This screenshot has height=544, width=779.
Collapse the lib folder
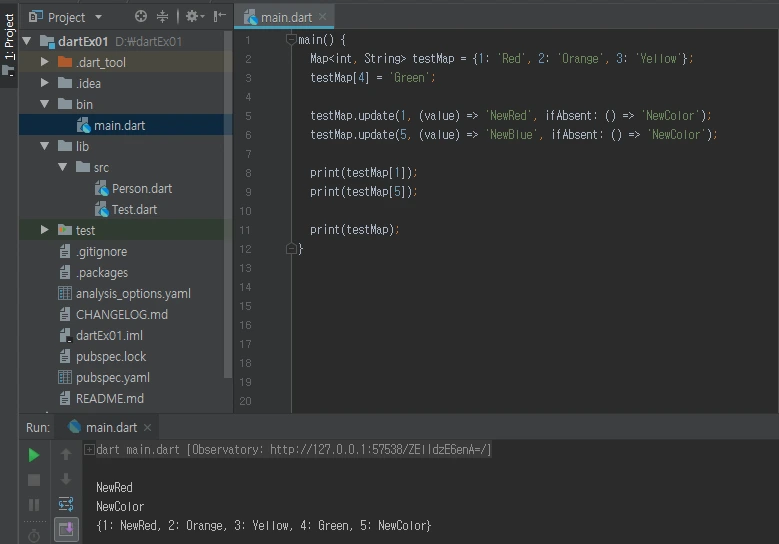(45, 146)
